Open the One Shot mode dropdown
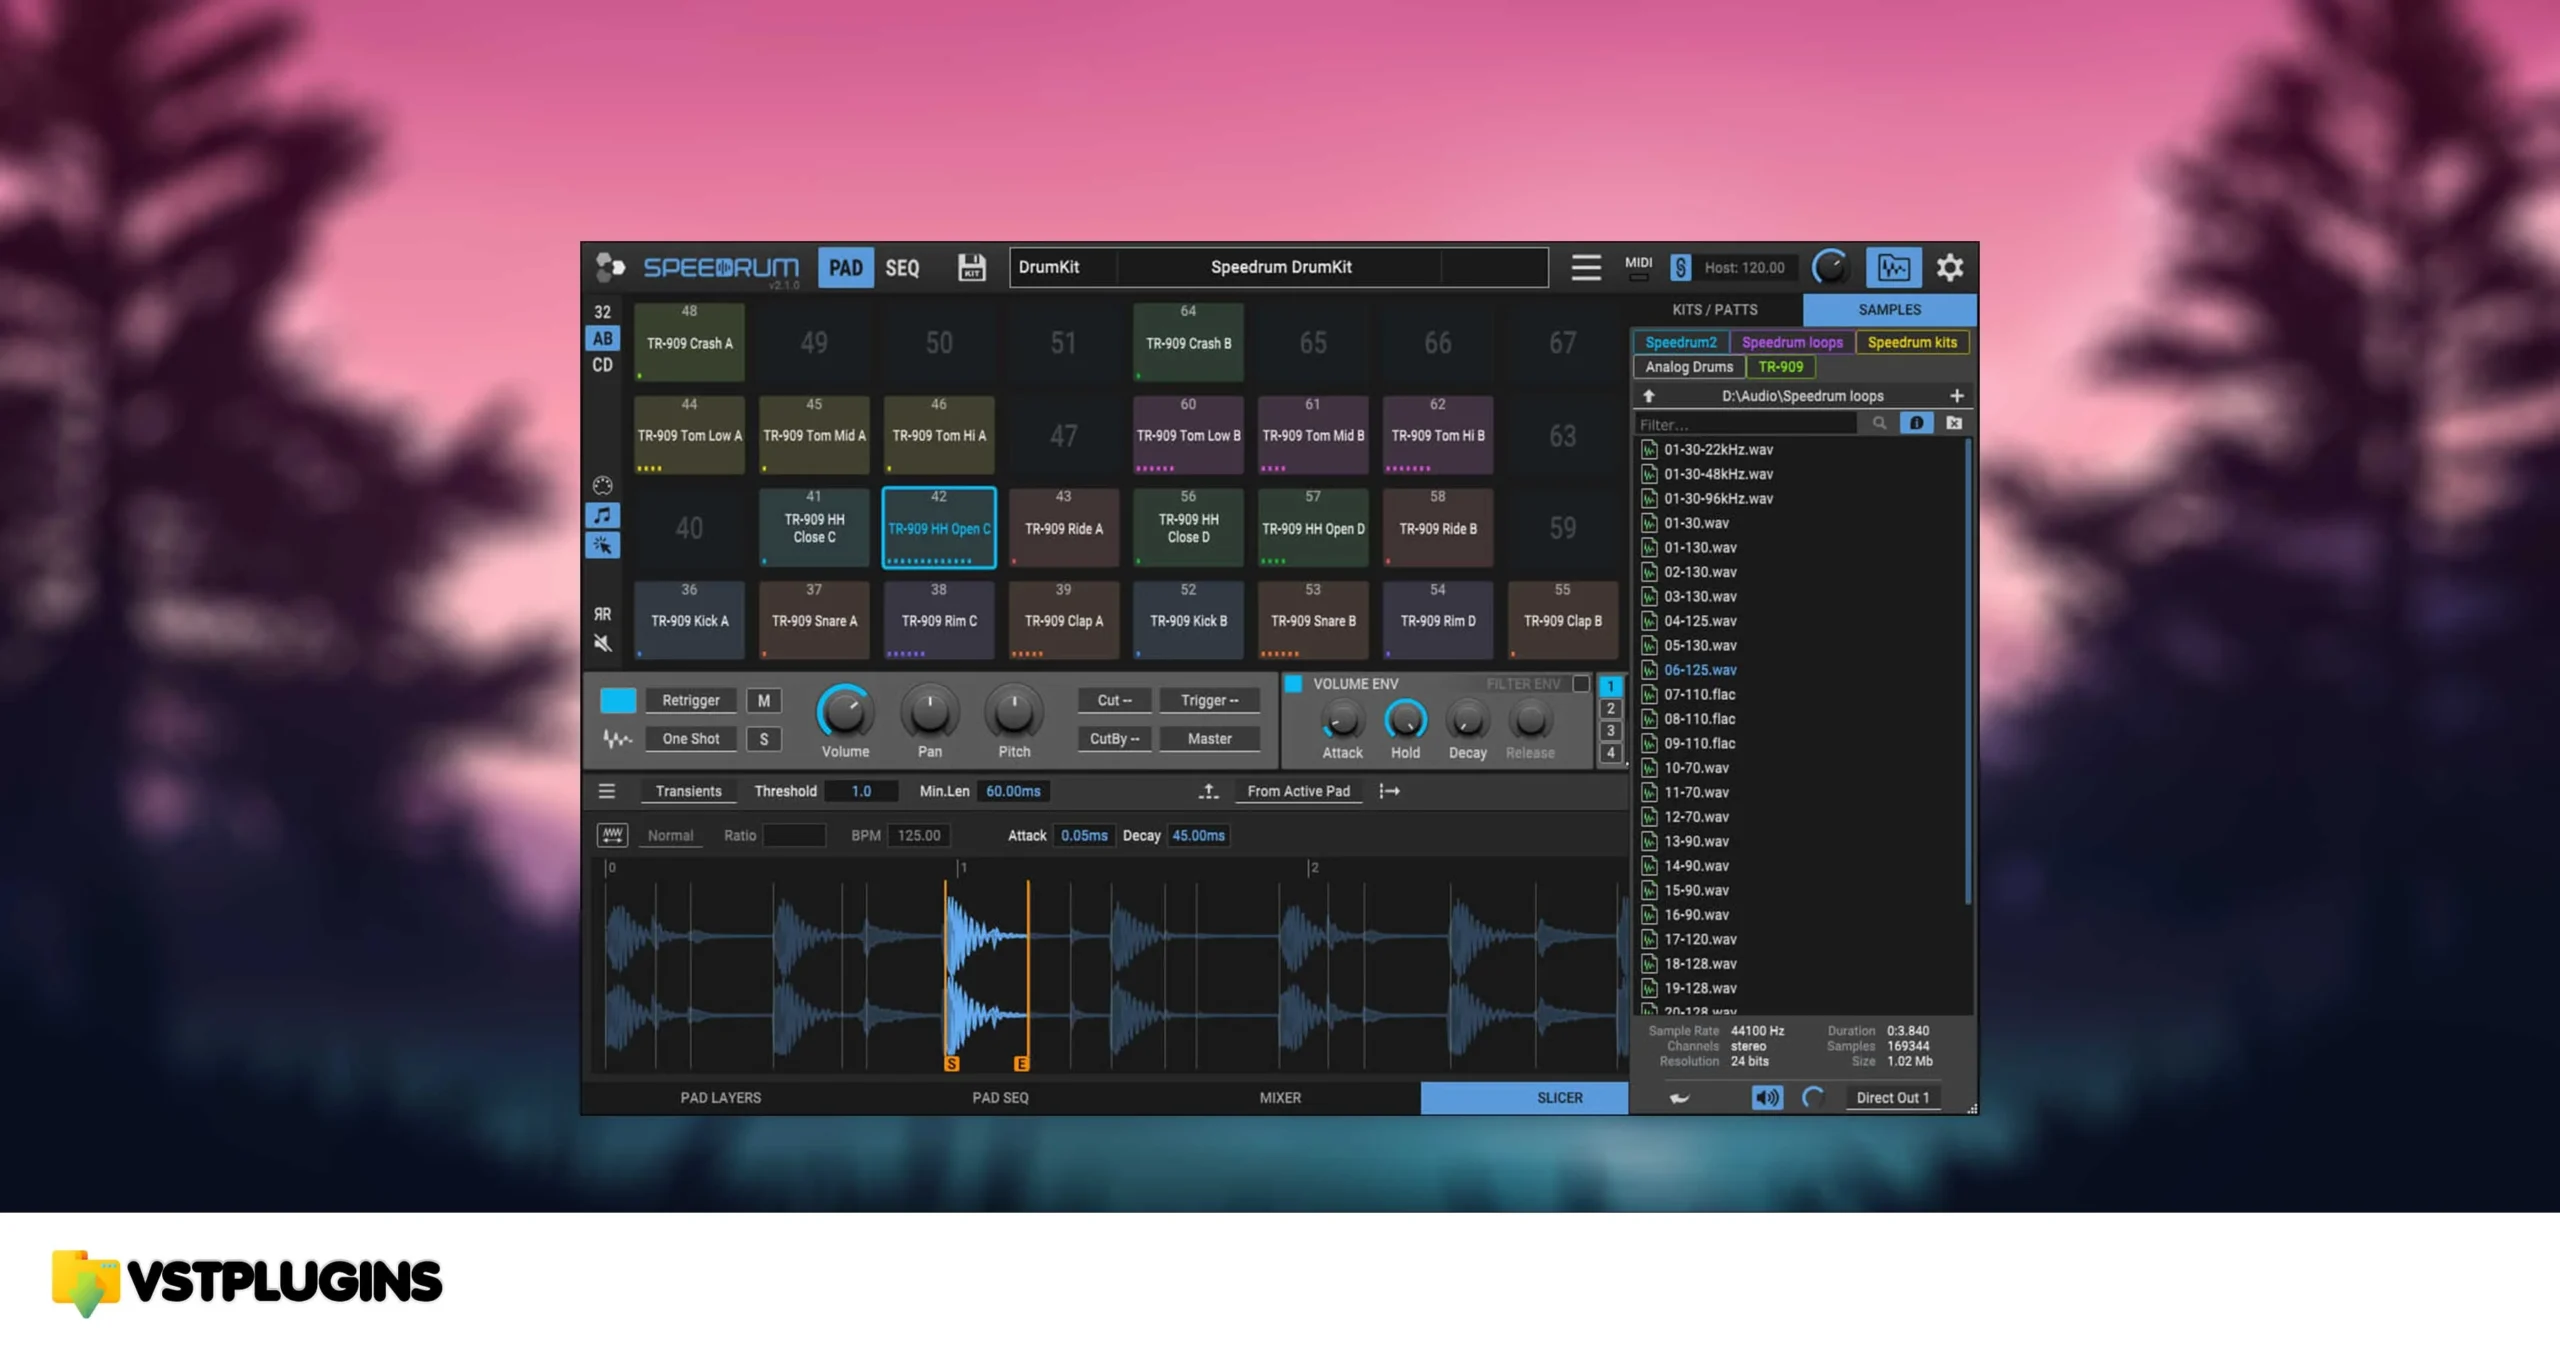The width and height of the screenshot is (2560, 1357). point(690,739)
